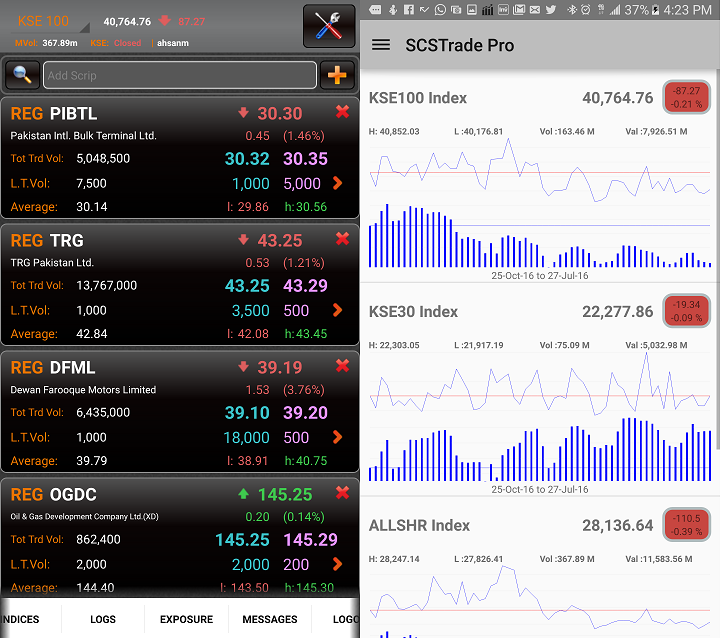Open the settings tools icon
The image size is (721, 638).
click(x=329, y=27)
